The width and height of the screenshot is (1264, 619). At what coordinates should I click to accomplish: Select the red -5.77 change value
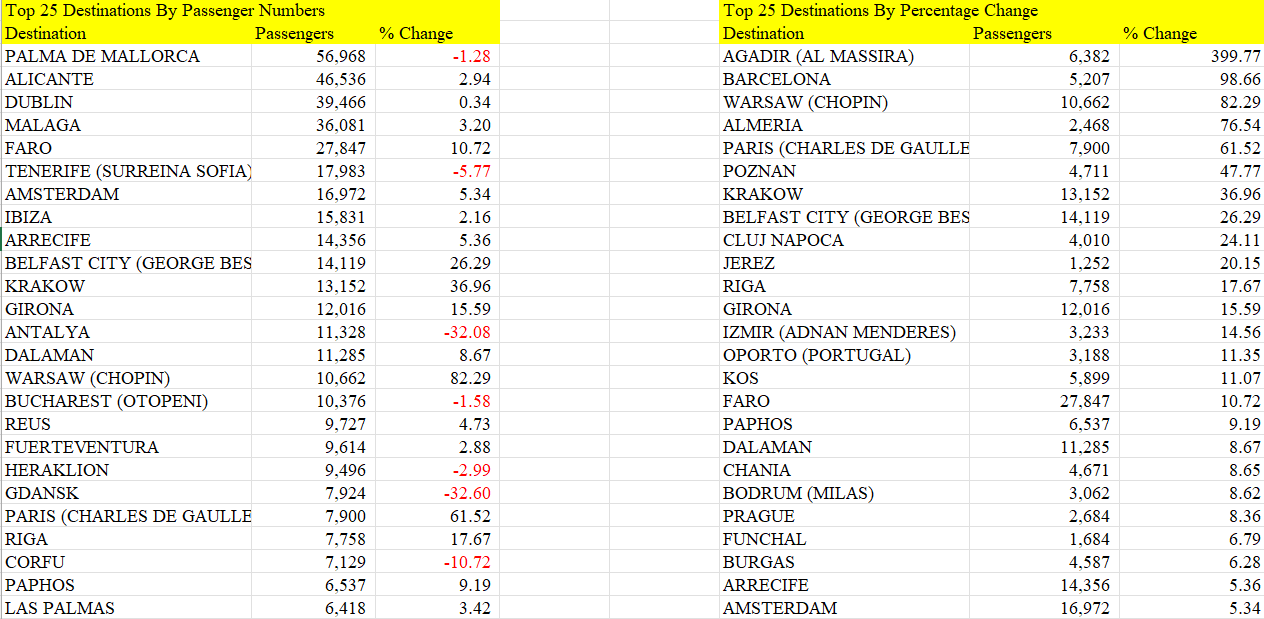point(472,171)
